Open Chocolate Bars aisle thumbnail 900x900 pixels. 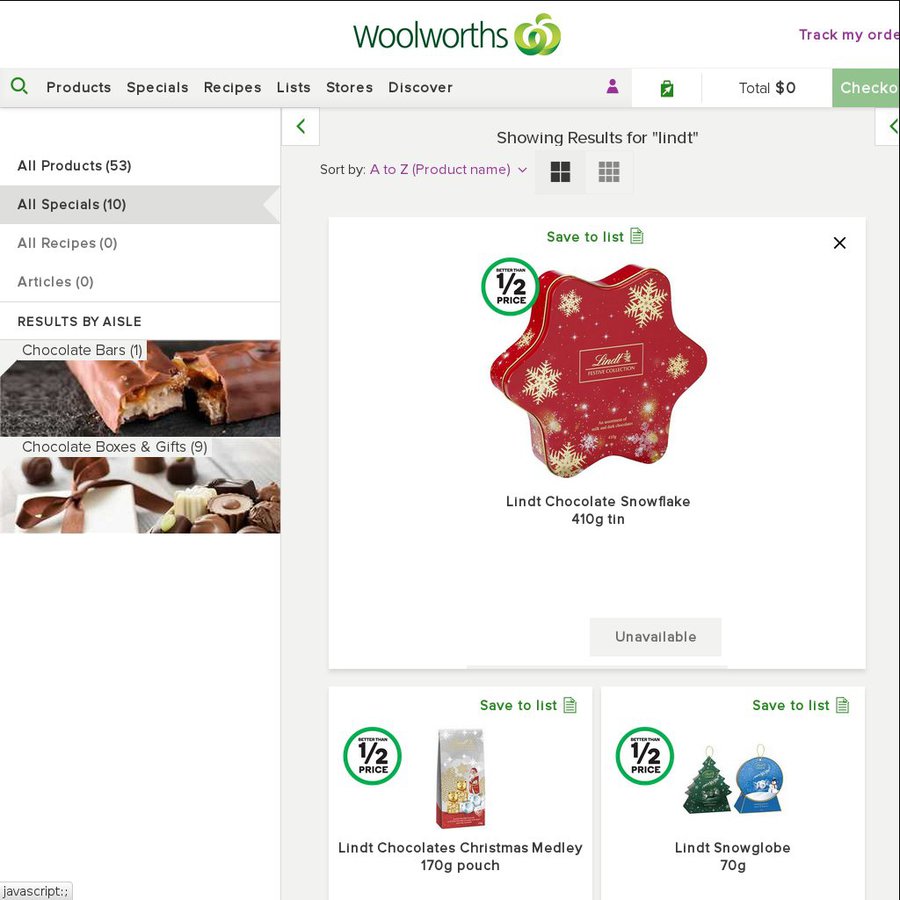(x=140, y=388)
